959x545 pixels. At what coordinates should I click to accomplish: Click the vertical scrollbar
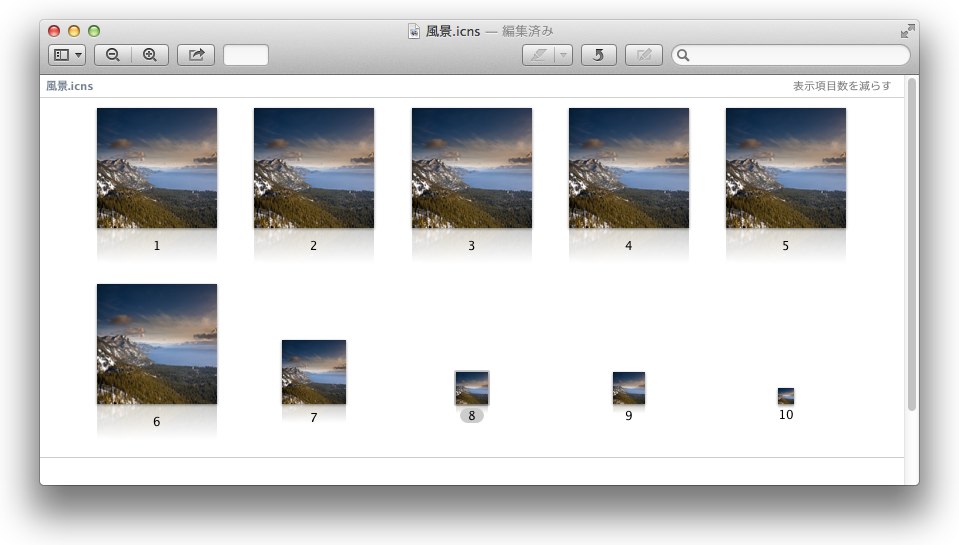point(912,245)
